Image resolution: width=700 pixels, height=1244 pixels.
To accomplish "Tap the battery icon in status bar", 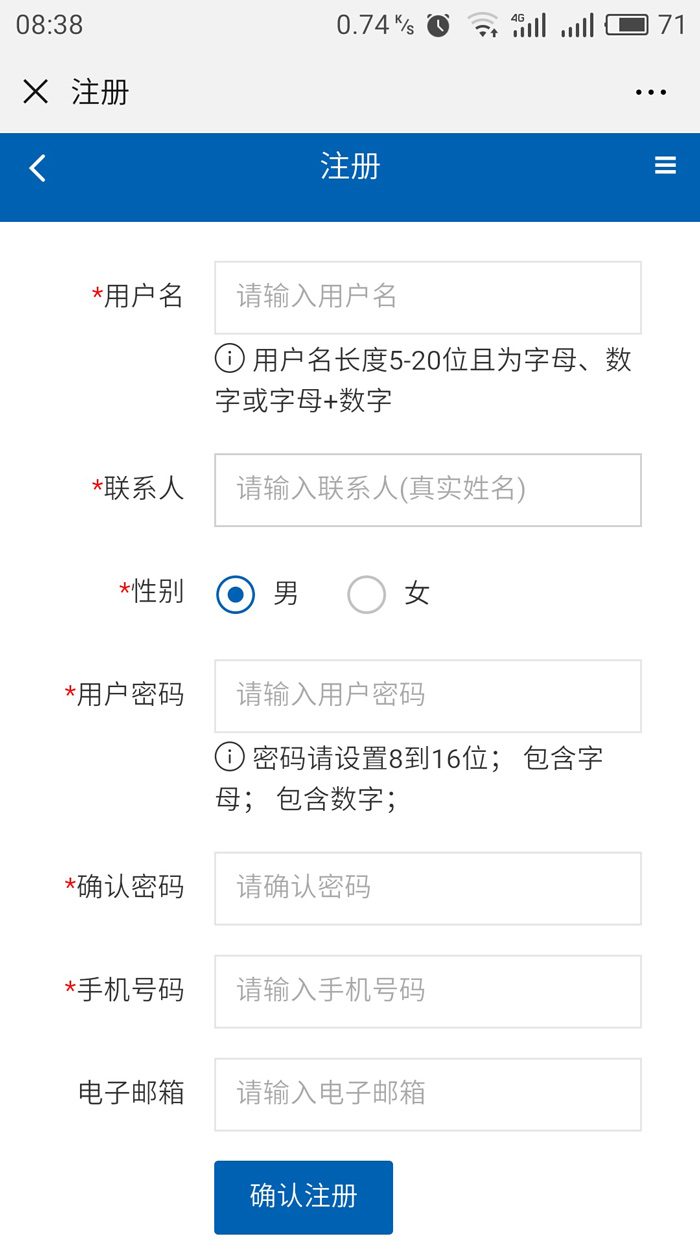I will pos(627,25).
